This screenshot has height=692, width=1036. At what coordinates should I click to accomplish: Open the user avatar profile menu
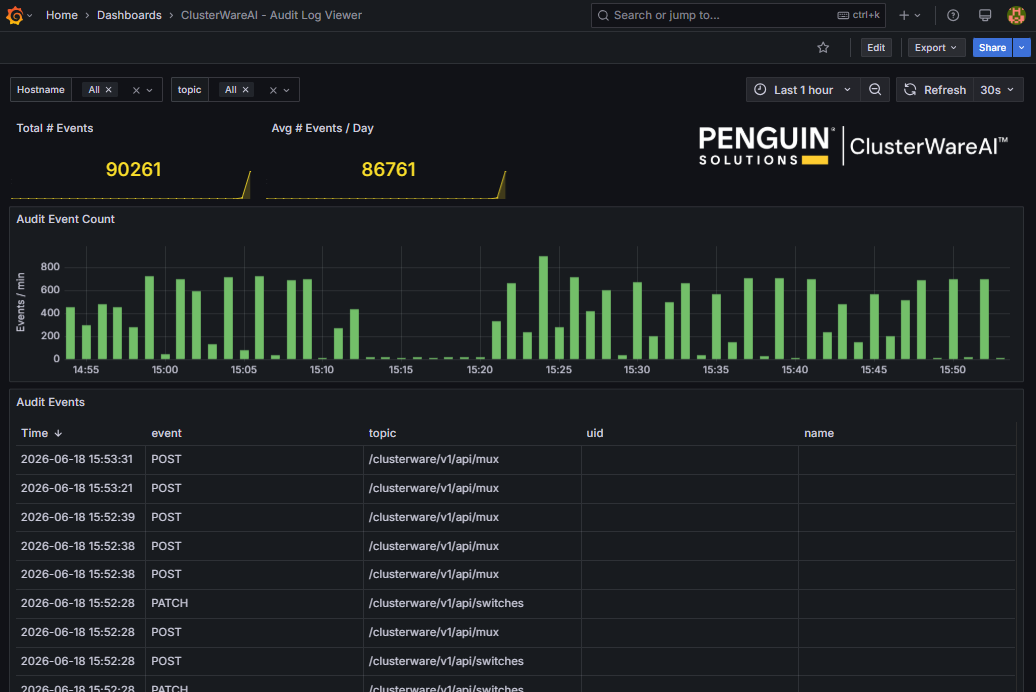point(1016,15)
